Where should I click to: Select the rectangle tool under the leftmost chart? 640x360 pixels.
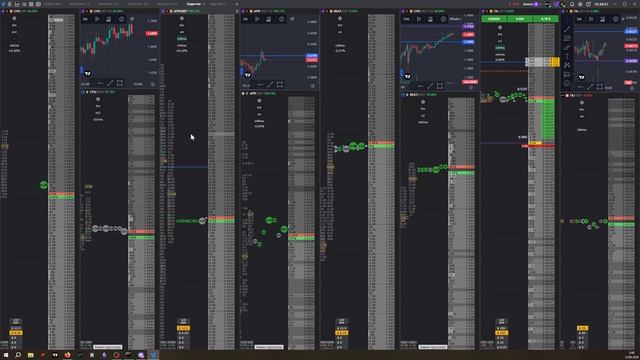point(120,83)
